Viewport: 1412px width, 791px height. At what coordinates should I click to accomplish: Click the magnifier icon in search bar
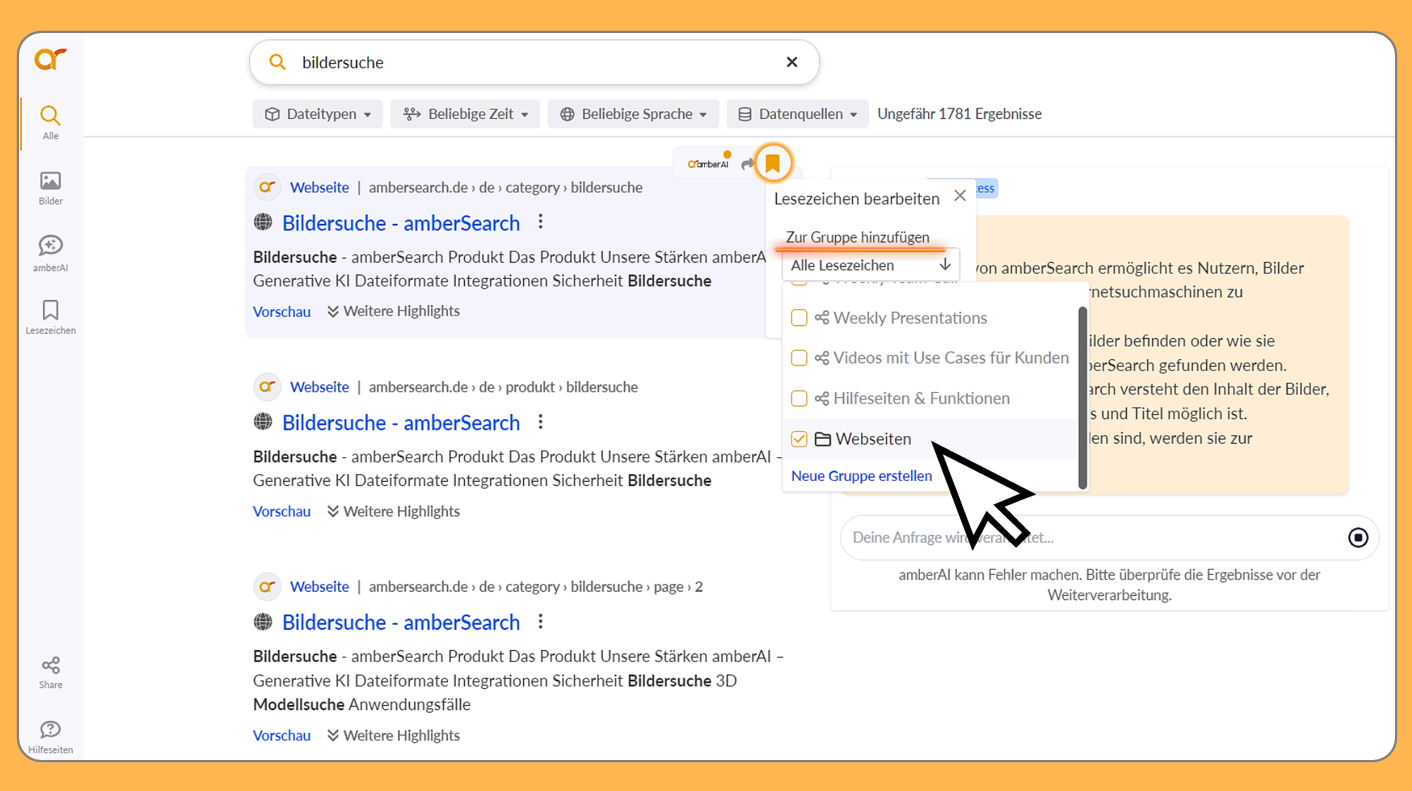click(x=278, y=62)
